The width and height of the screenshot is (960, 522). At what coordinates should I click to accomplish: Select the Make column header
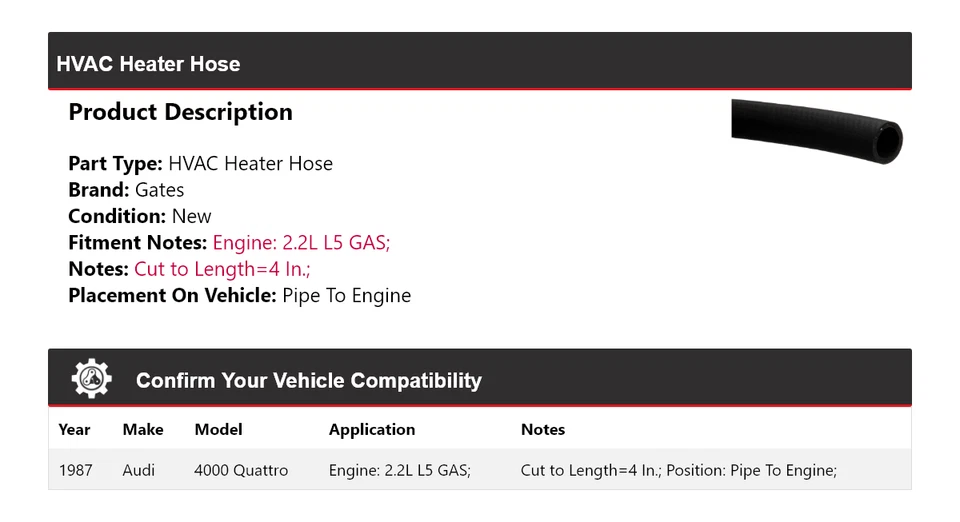click(143, 430)
